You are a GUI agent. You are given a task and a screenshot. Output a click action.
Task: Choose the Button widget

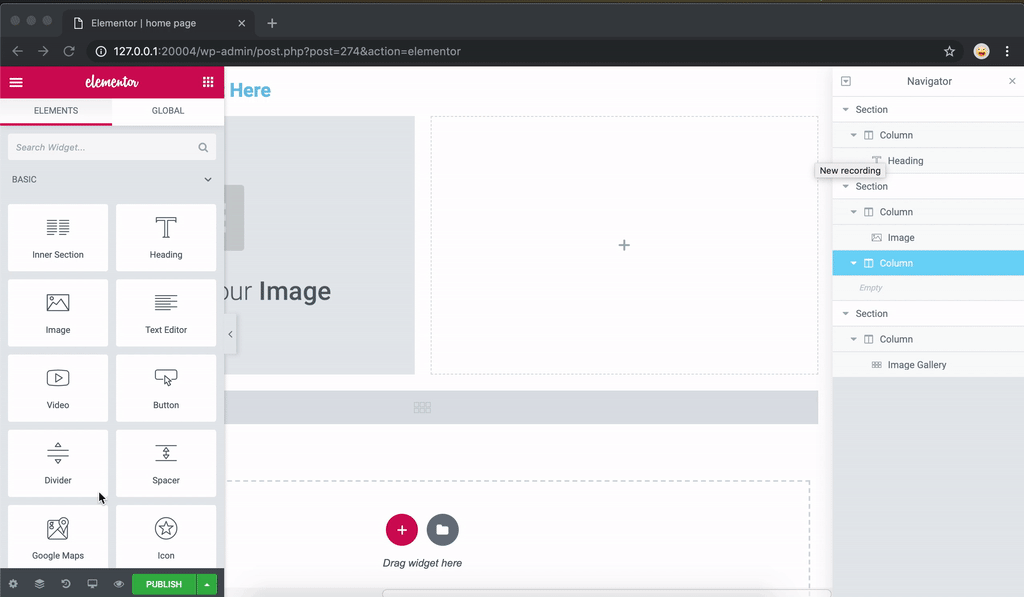pyautogui.click(x=166, y=388)
